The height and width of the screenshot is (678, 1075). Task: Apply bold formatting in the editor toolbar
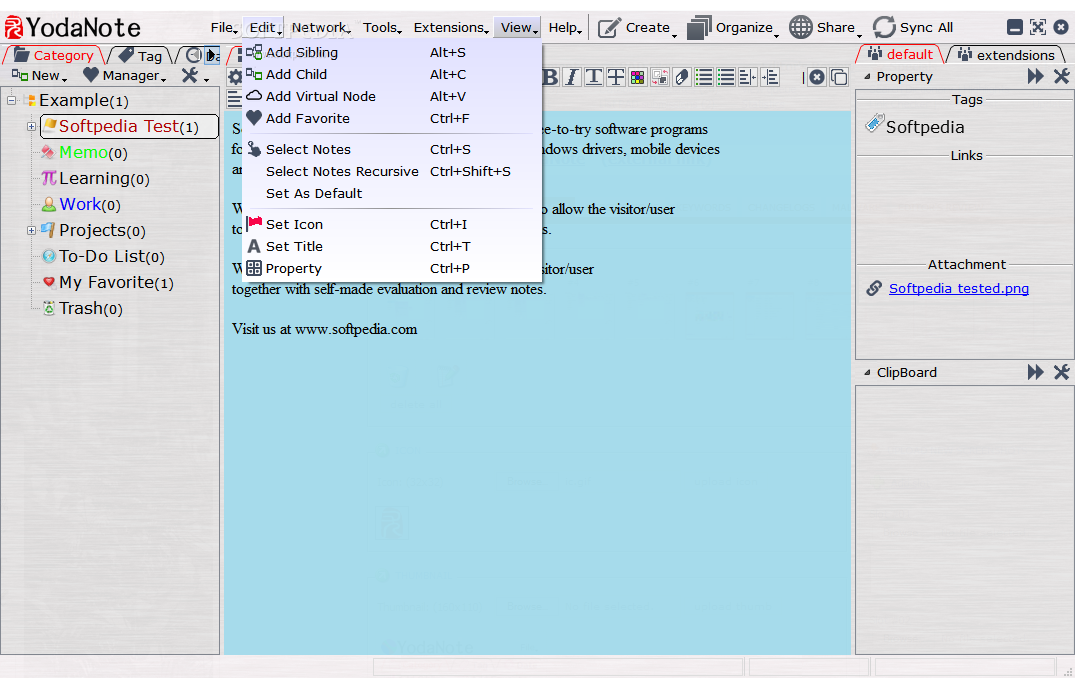coord(550,77)
